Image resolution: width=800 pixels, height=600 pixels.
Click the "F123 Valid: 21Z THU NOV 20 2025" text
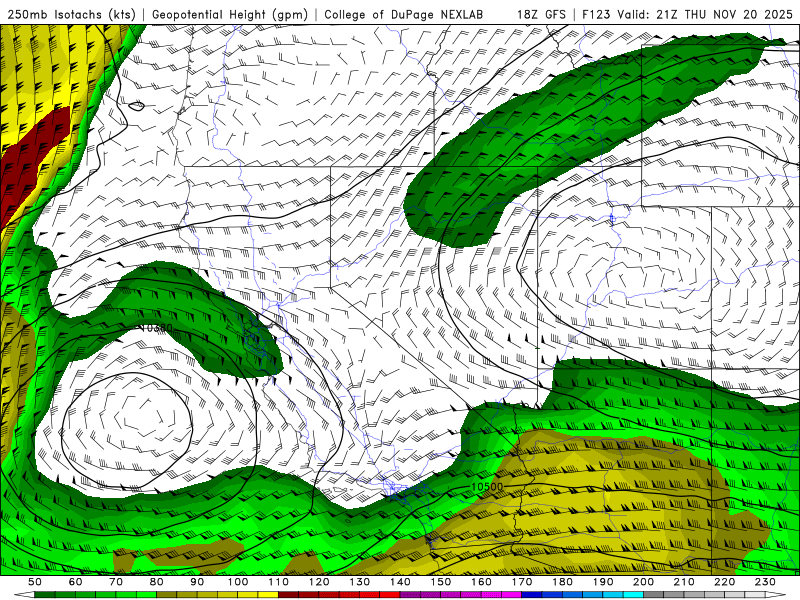click(687, 15)
